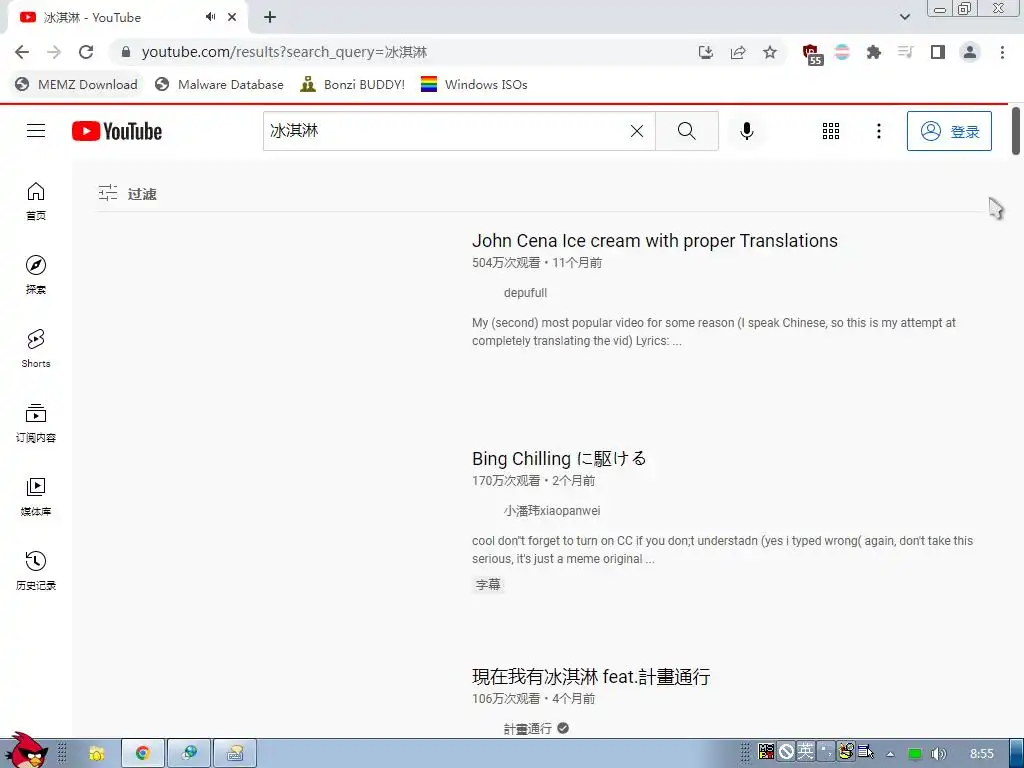Click the page vertical scrollbar thumb

pos(1016,131)
